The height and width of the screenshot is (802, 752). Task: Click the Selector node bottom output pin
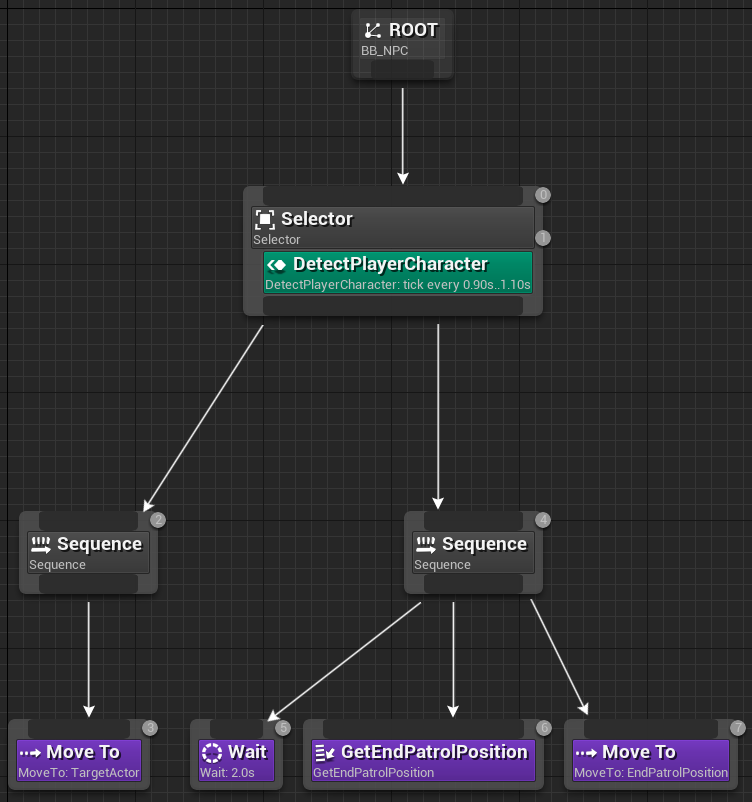click(393, 305)
